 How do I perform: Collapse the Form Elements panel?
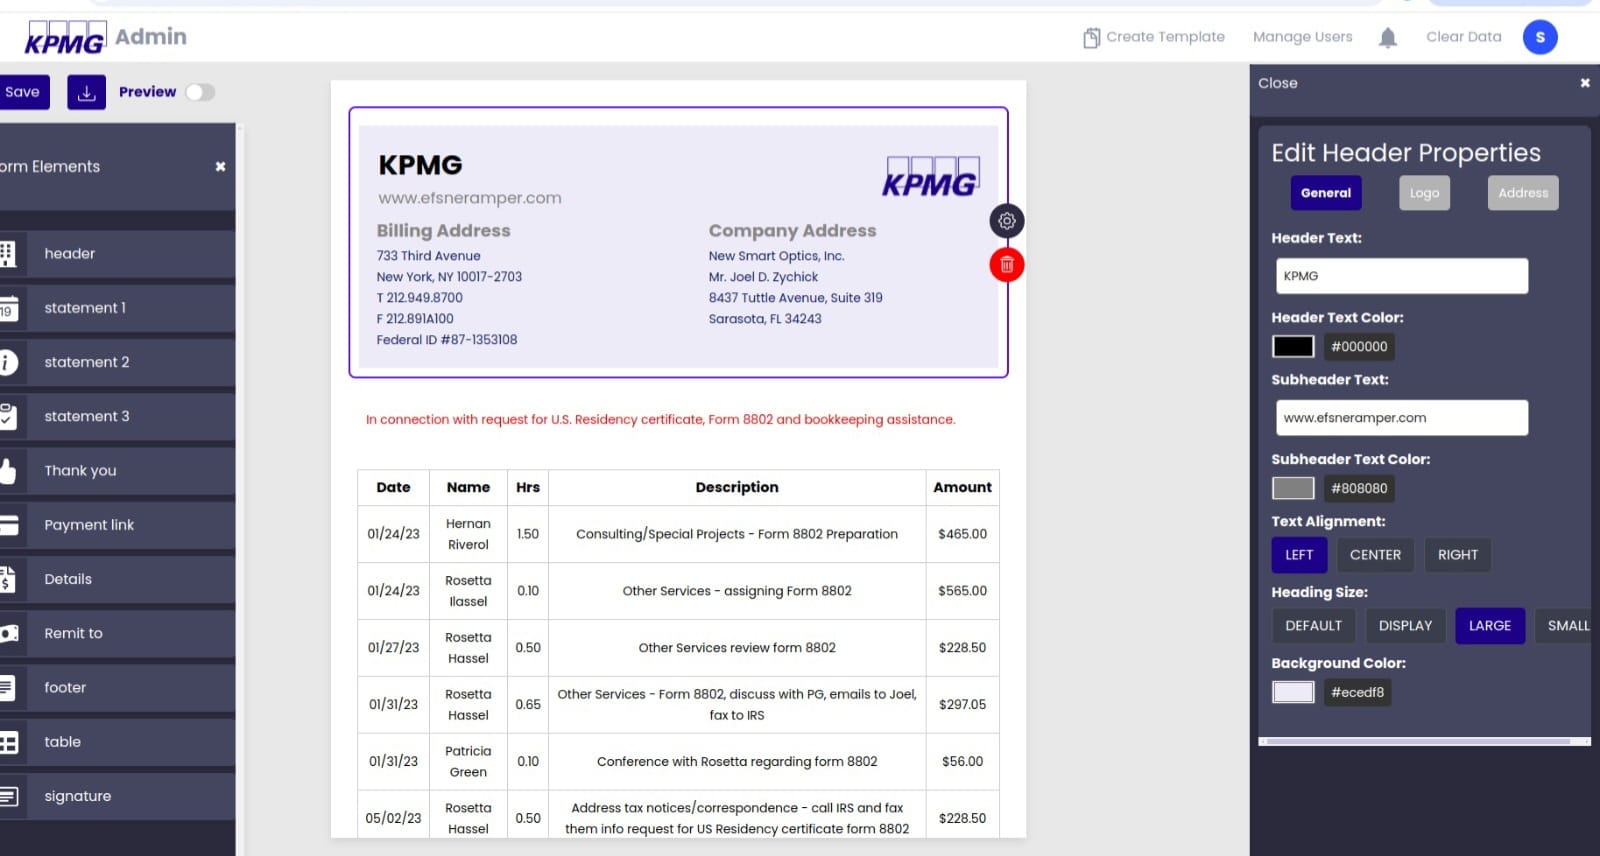(220, 167)
